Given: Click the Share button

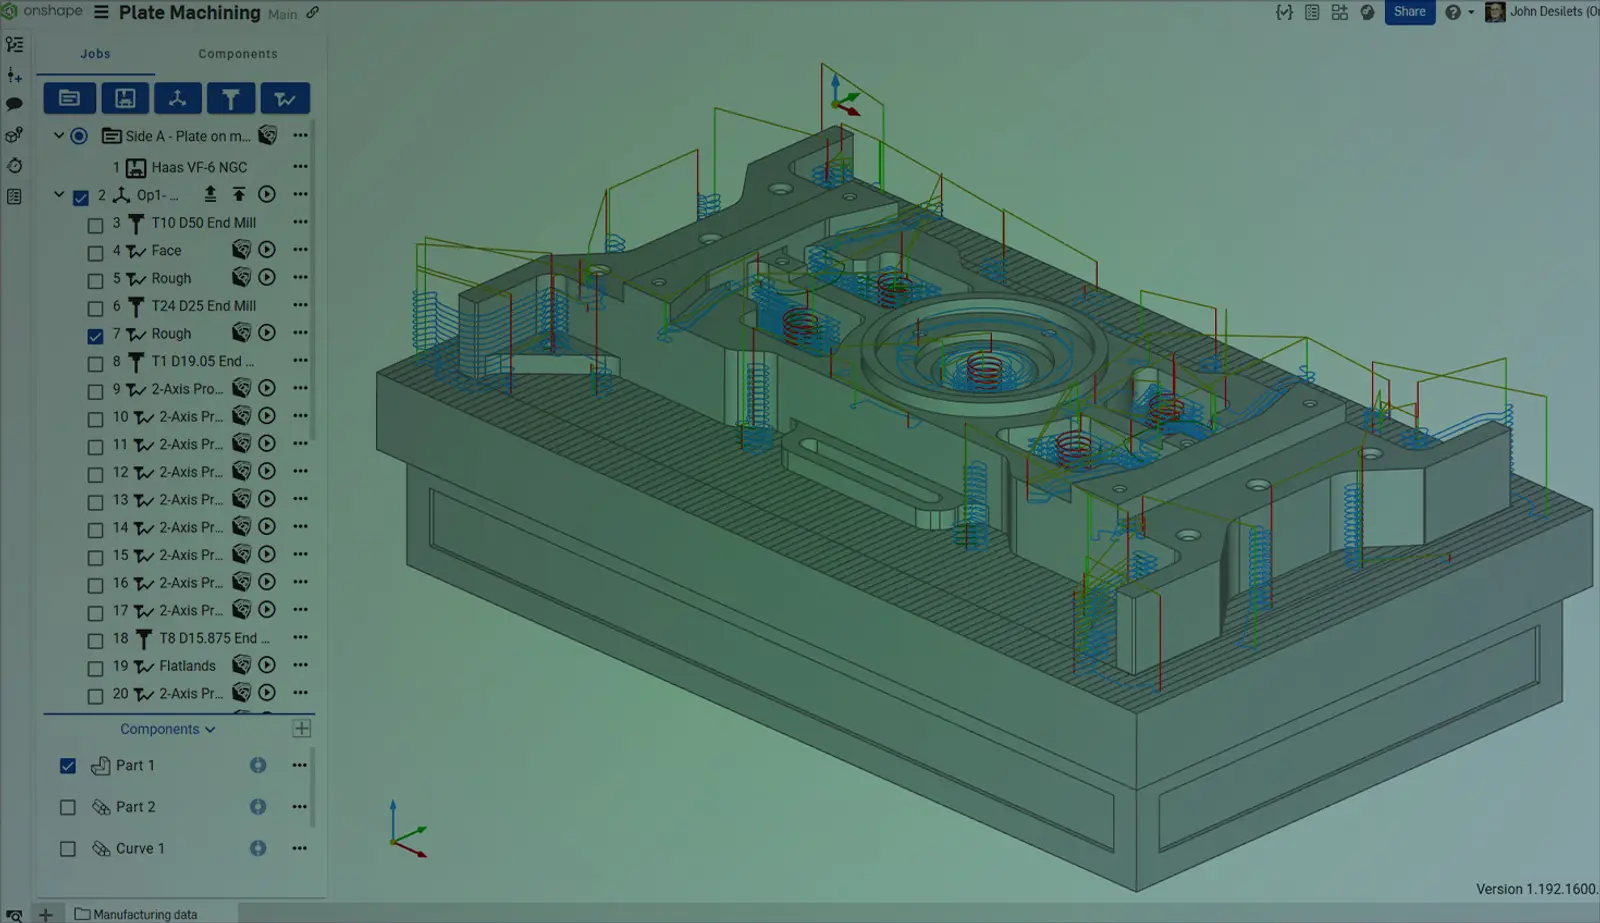Looking at the screenshot, I should [1410, 12].
